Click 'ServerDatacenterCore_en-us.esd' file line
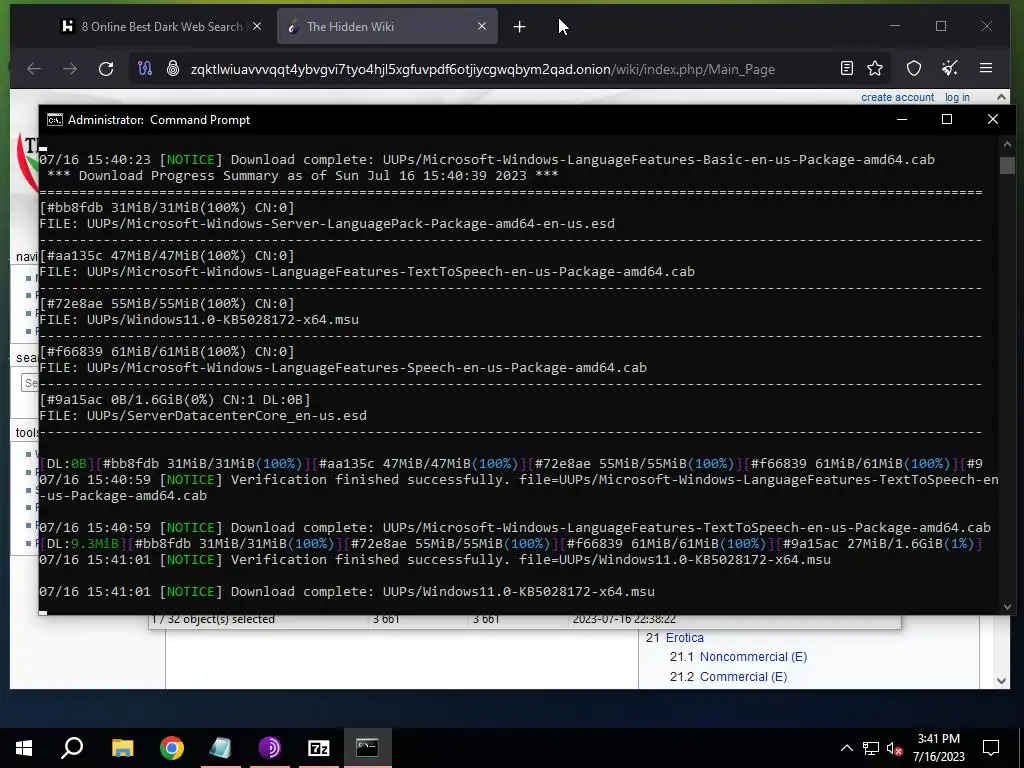Screen dimensions: 1024x768 coord(203,416)
